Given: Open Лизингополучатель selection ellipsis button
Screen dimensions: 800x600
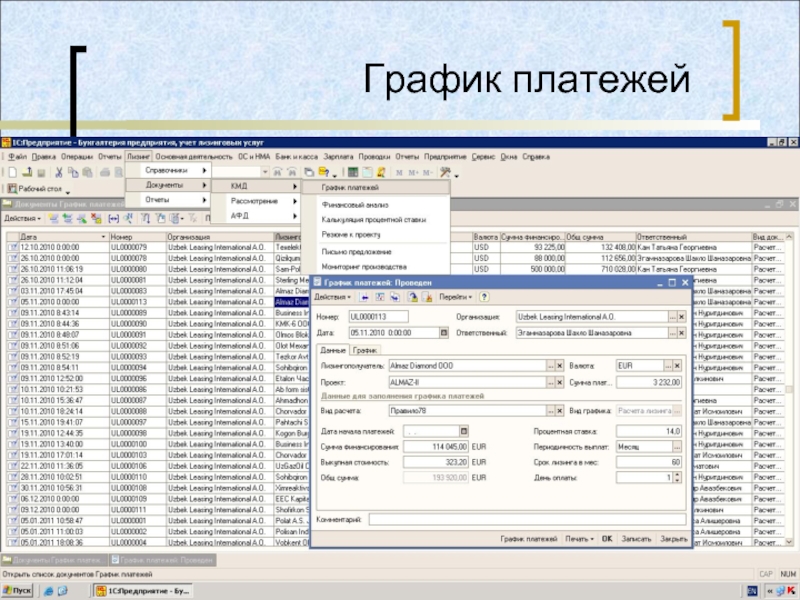Looking at the screenshot, I should tap(551, 366).
